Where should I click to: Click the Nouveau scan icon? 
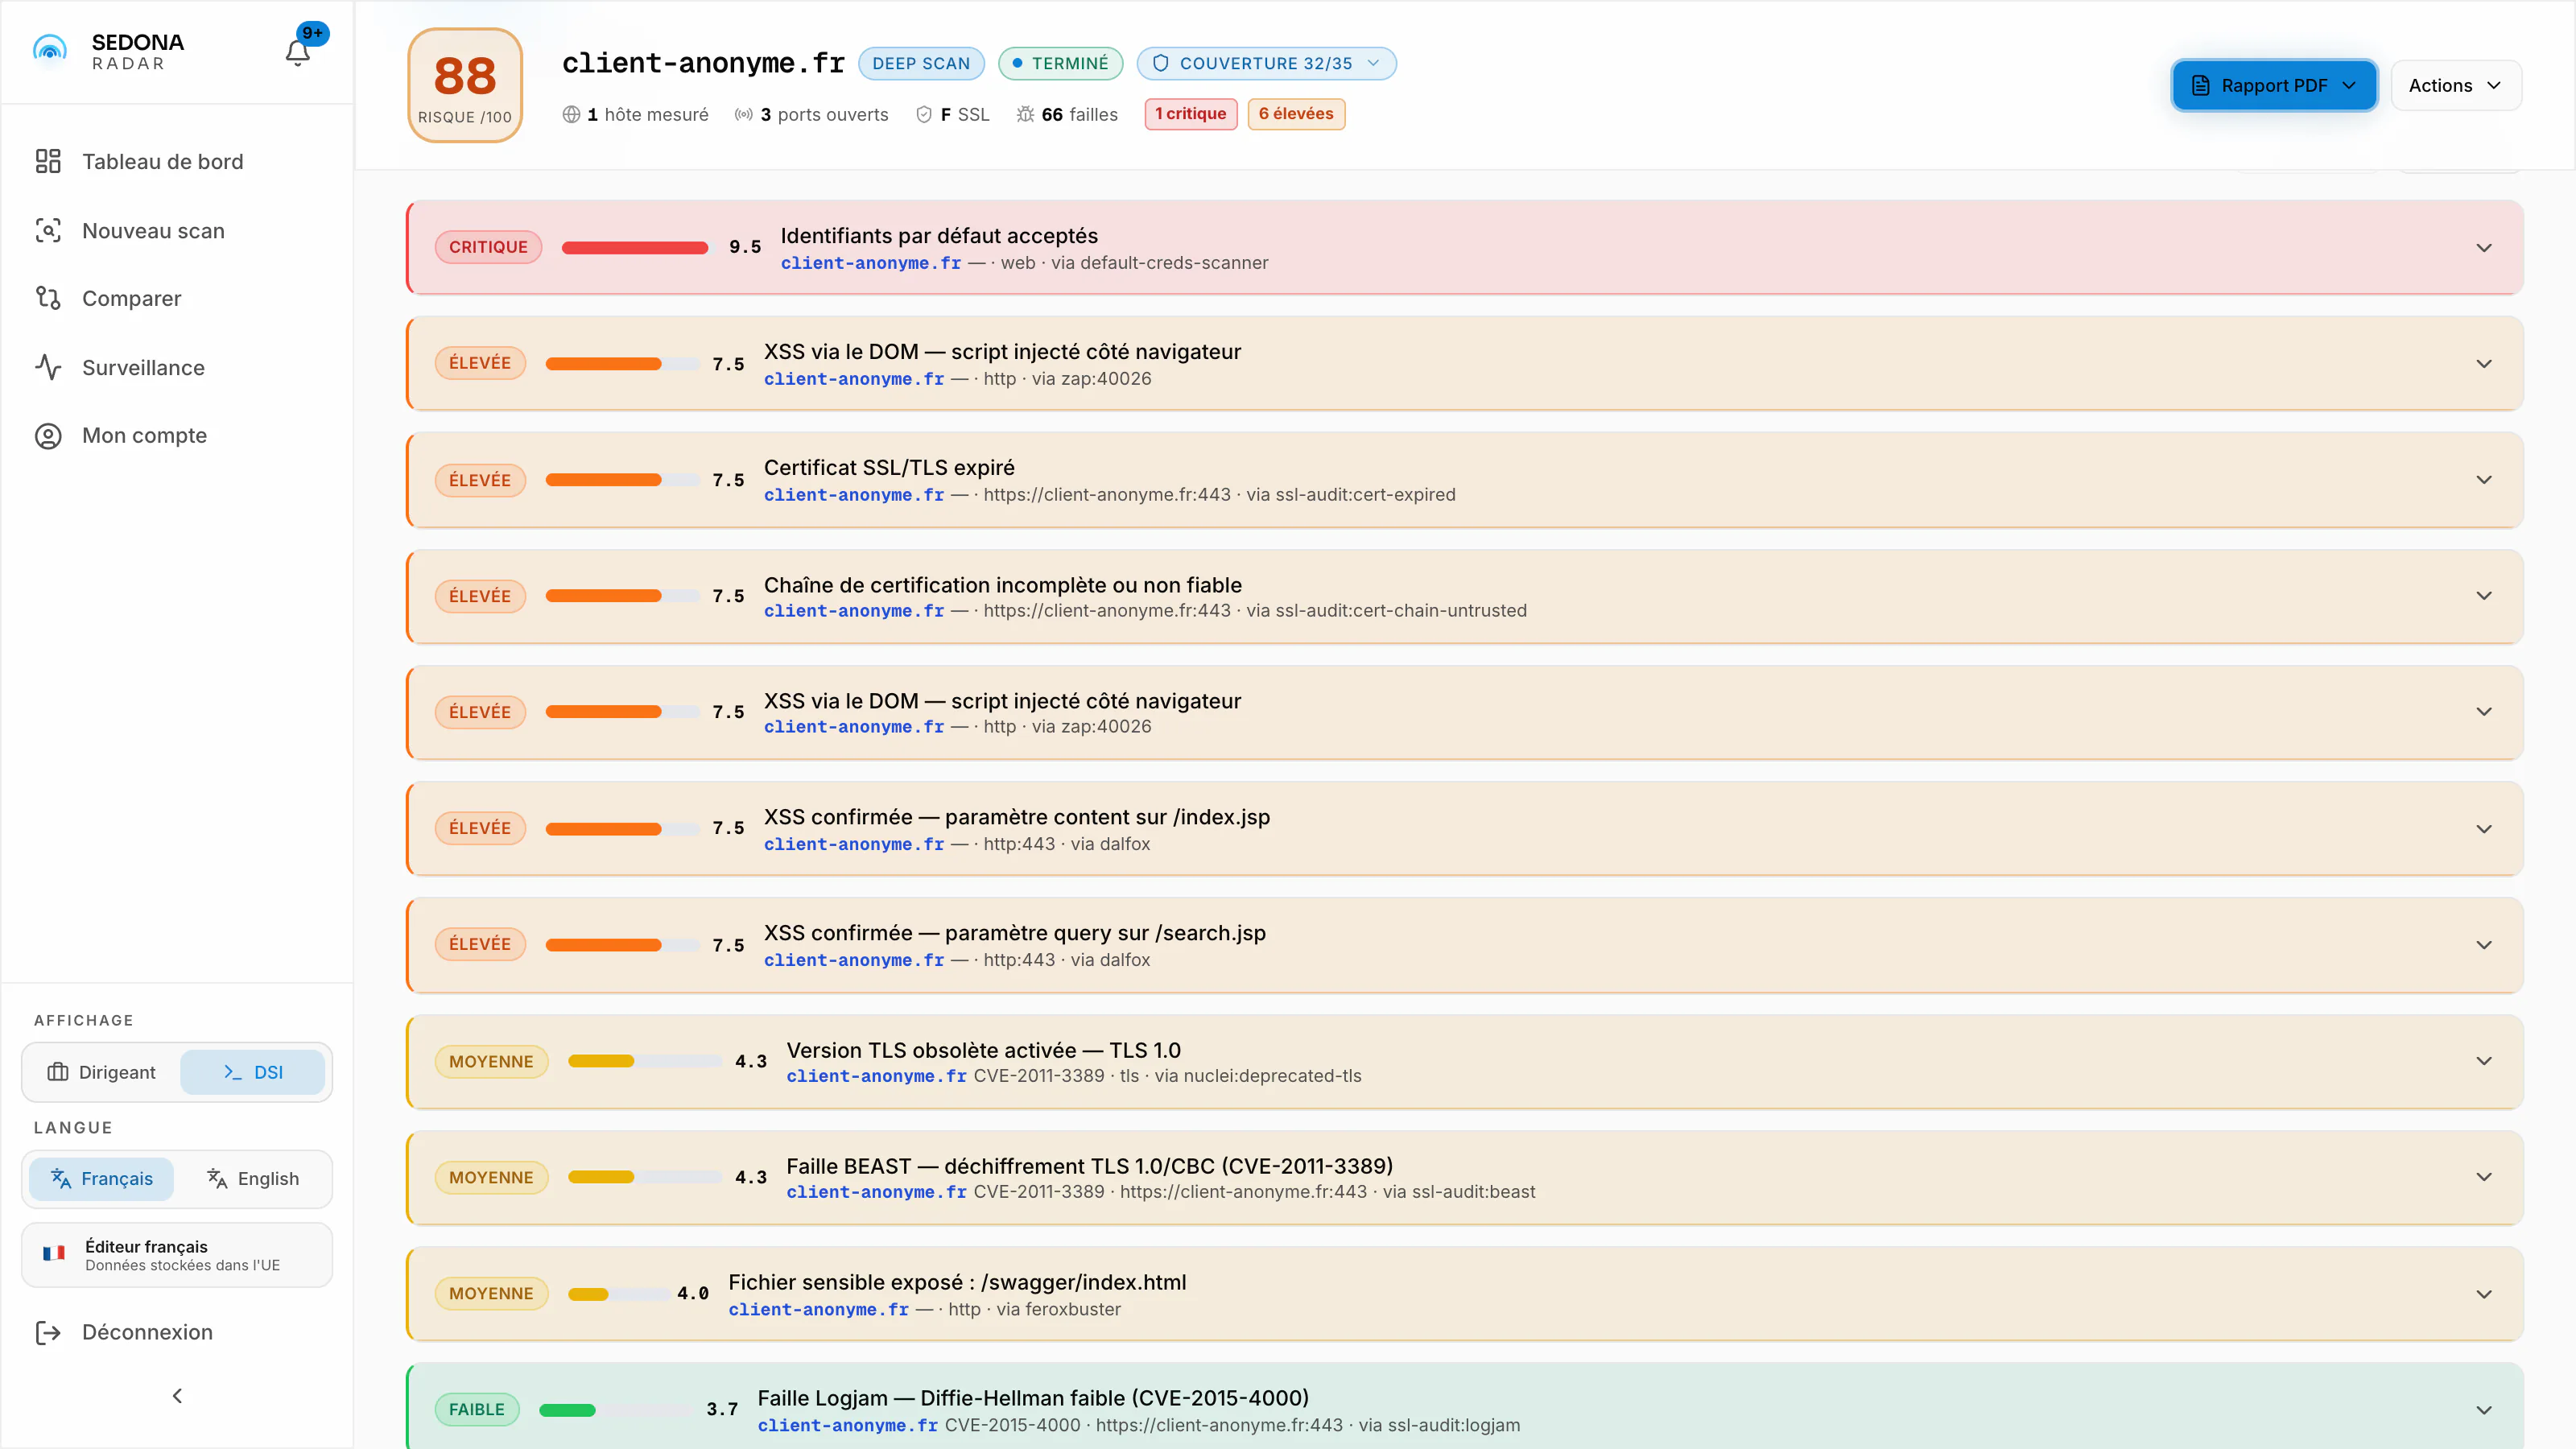pyautogui.click(x=48, y=230)
